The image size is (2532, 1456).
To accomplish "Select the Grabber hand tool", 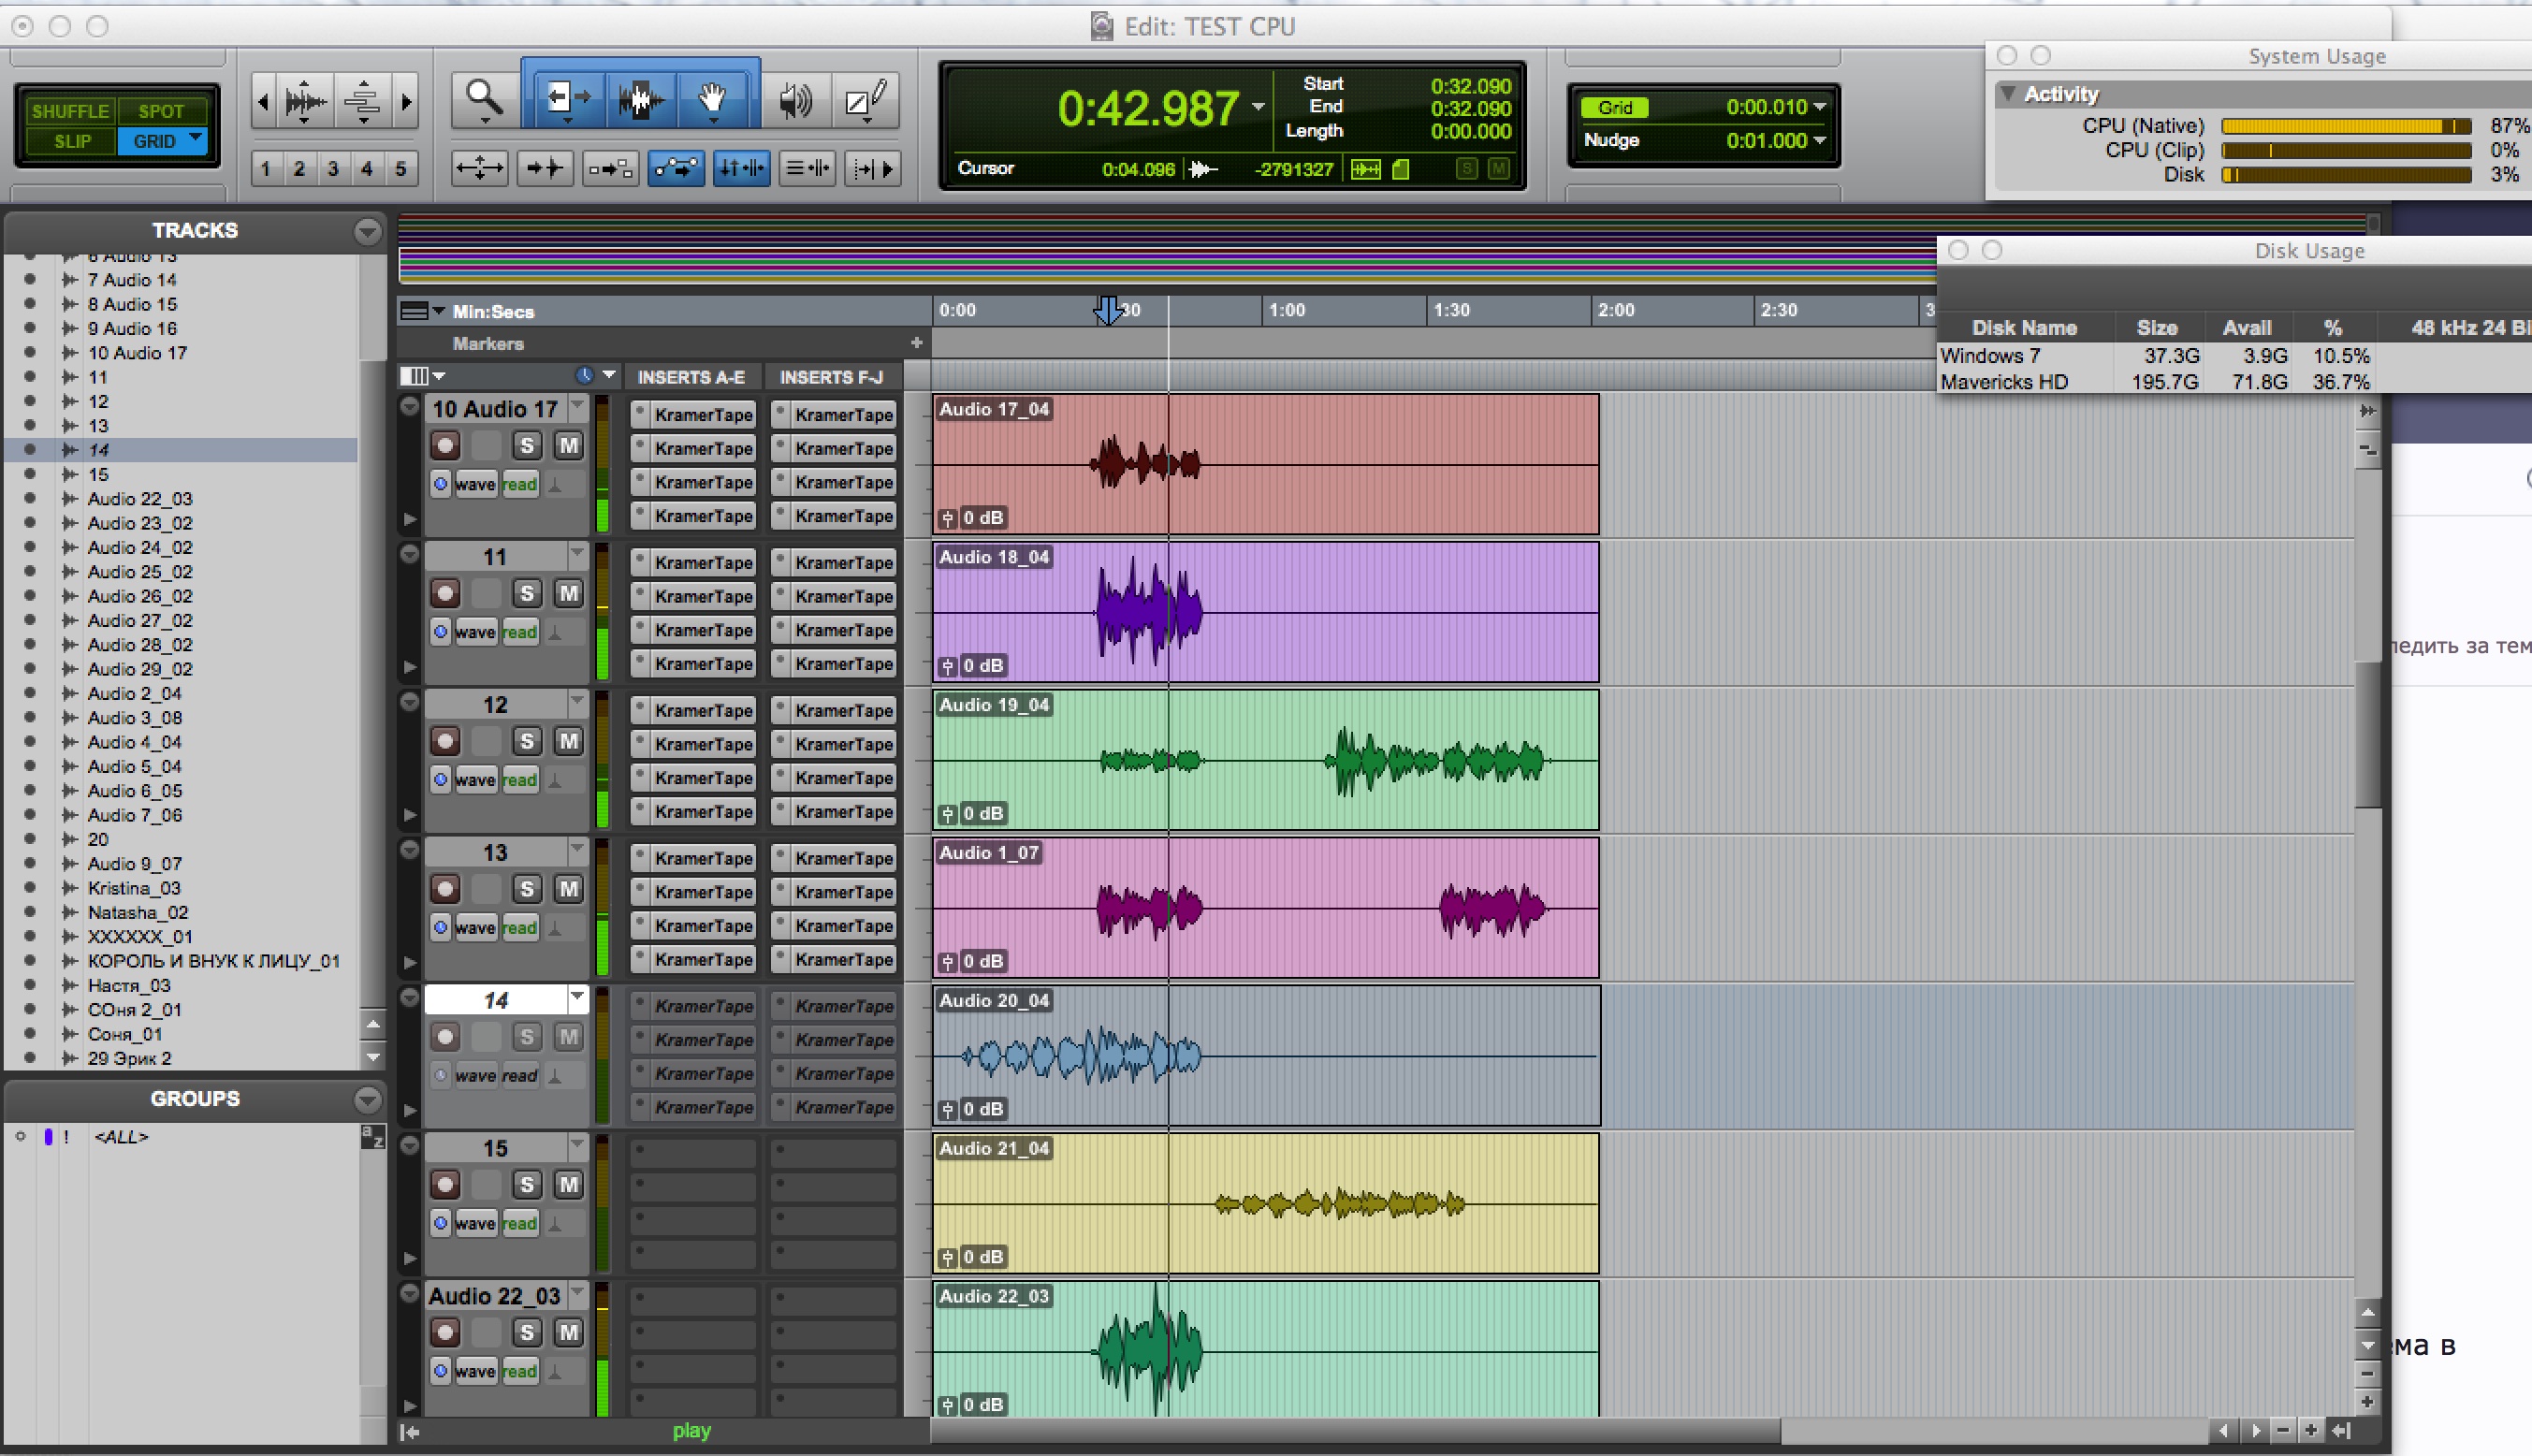I will click(712, 99).
